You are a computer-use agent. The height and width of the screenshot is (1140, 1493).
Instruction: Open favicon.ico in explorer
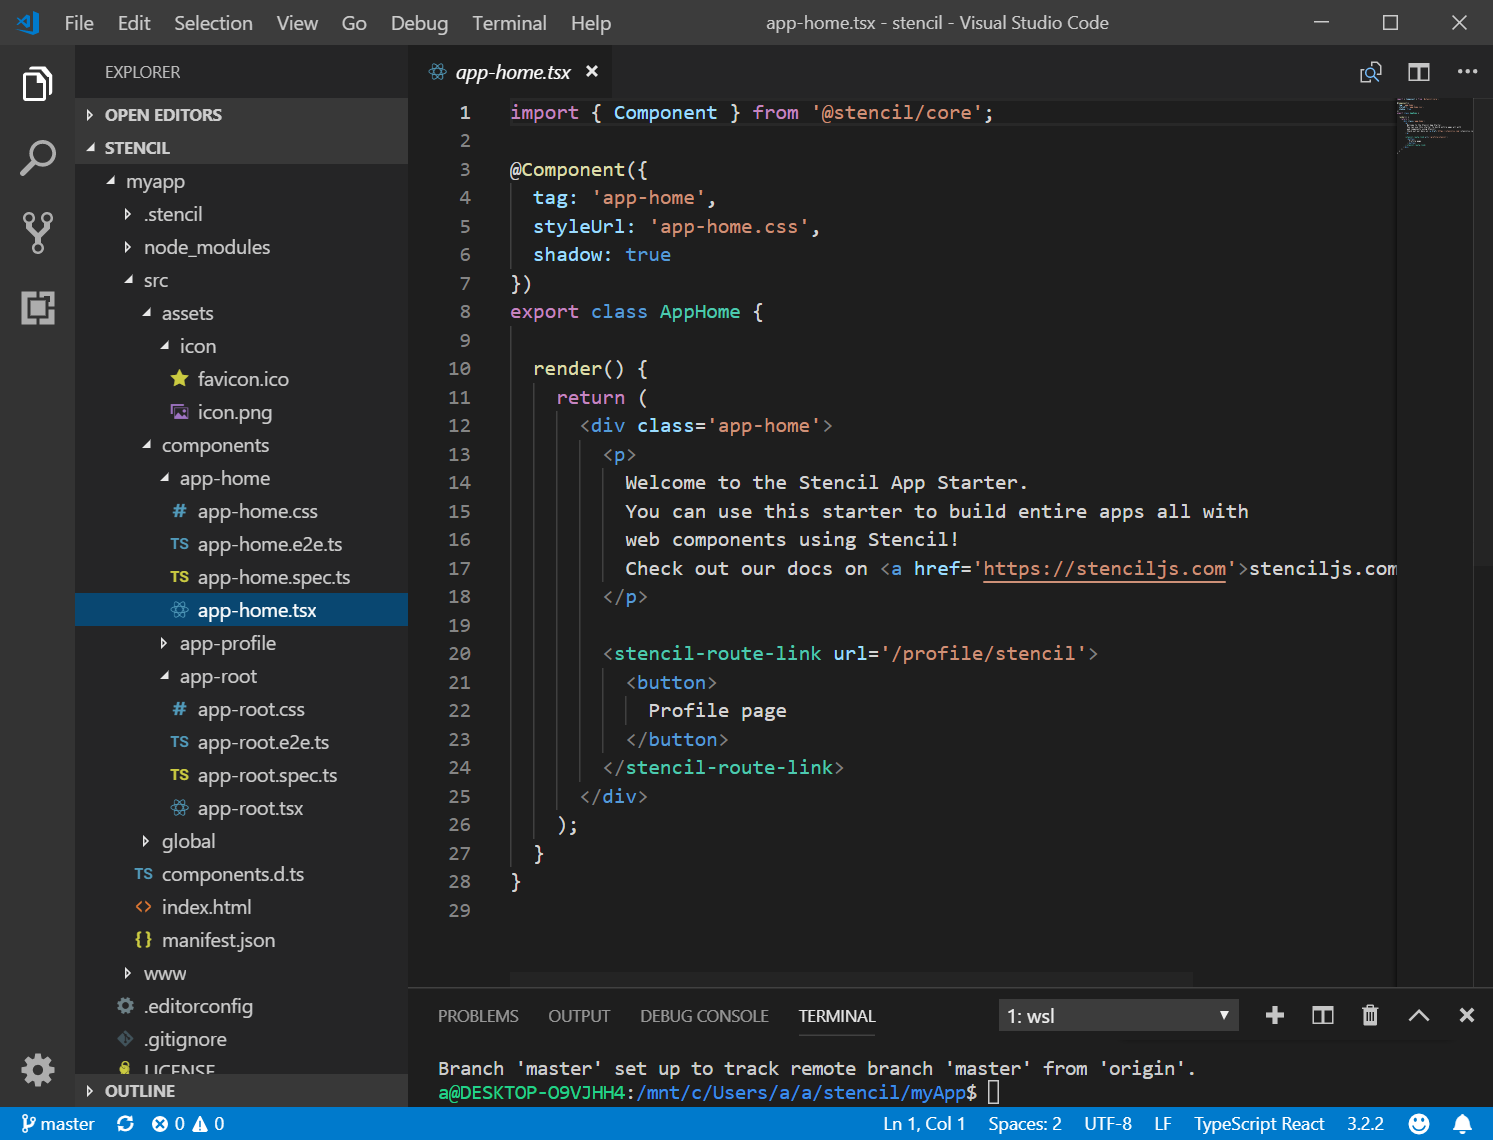[x=241, y=379]
